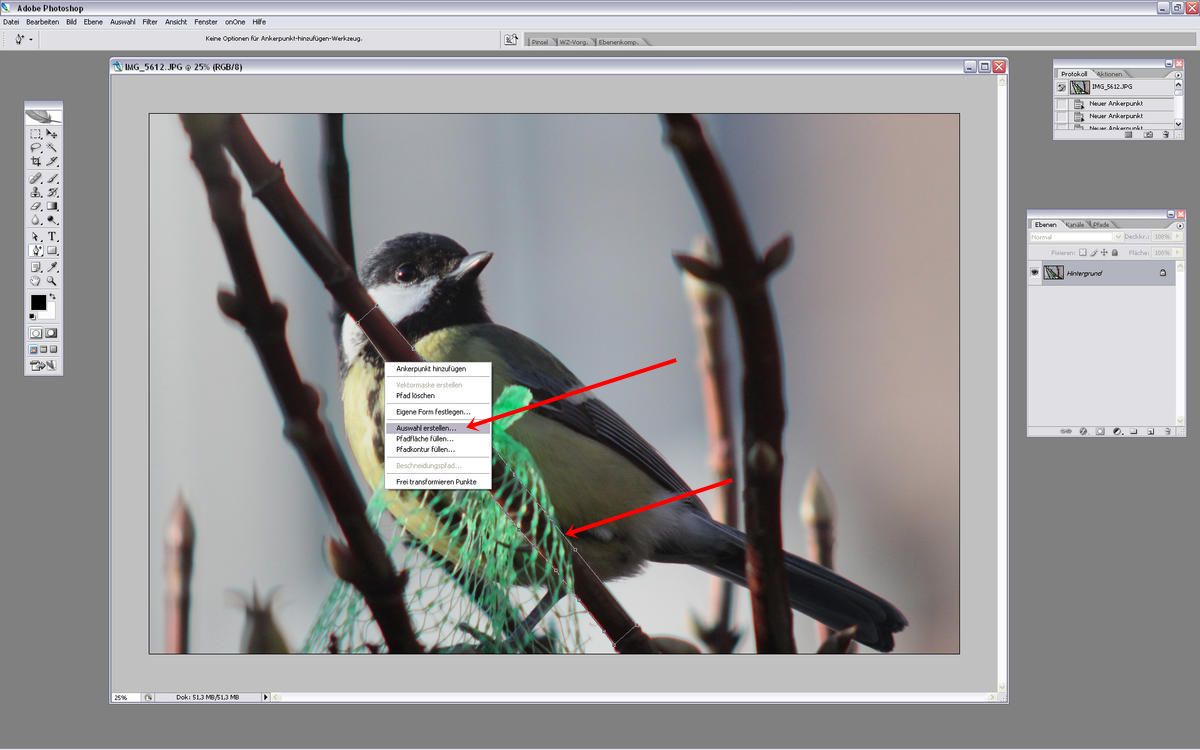The height and width of the screenshot is (750, 1200).
Task: Select the Hand tool
Action: coord(35,280)
